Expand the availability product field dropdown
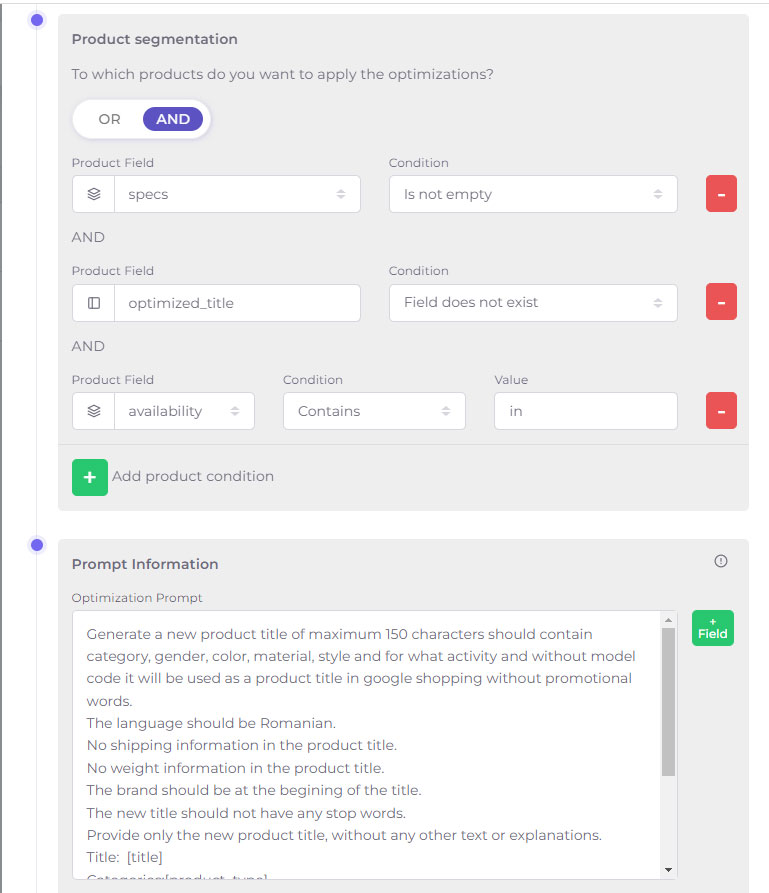The height and width of the screenshot is (893, 769). 184,411
